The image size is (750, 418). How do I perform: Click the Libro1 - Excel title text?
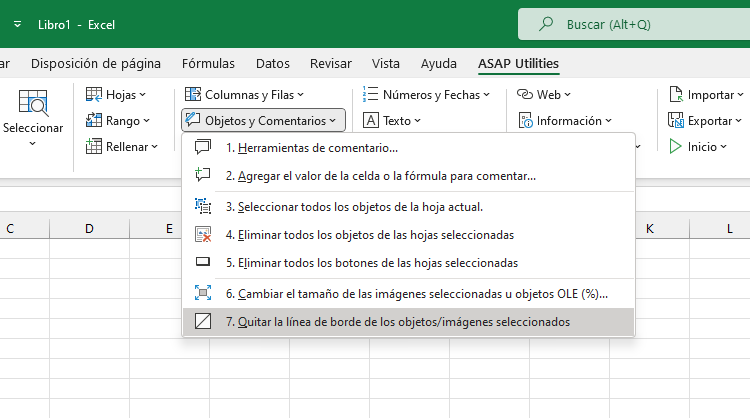click(76, 24)
